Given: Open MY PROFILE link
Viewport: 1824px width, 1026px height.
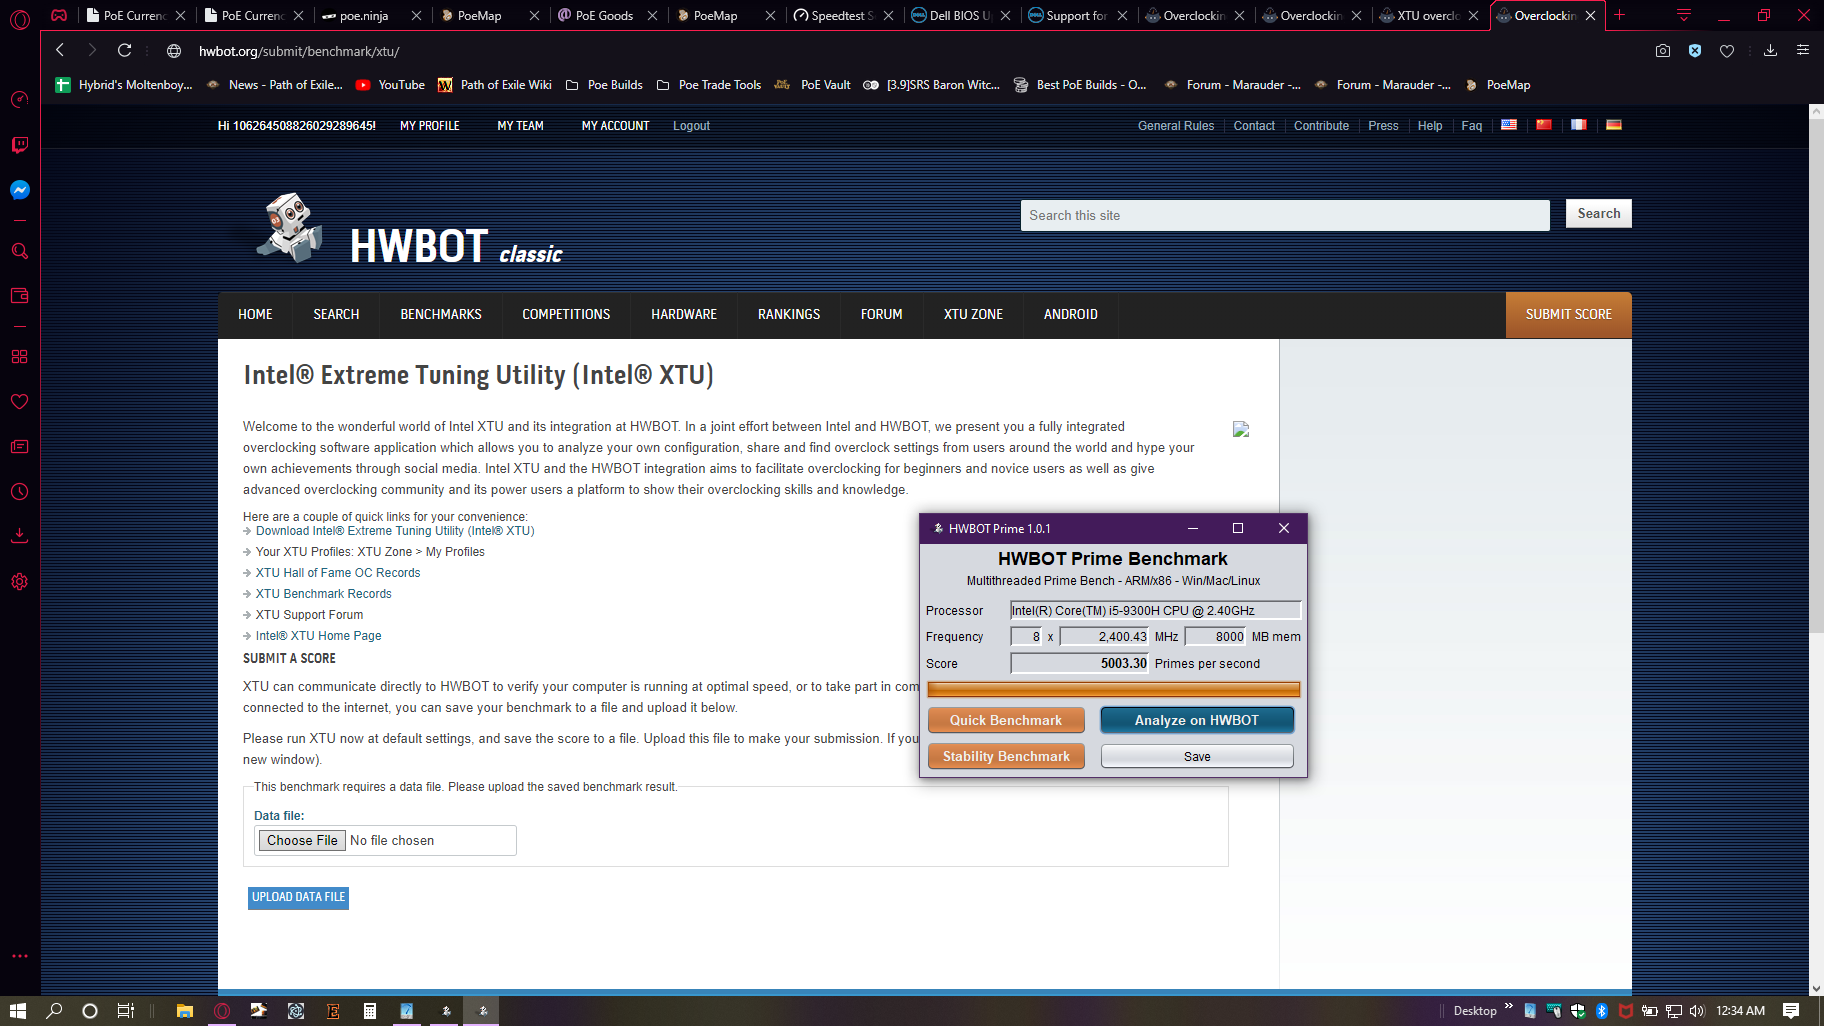Looking at the screenshot, I should coord(430,126).
